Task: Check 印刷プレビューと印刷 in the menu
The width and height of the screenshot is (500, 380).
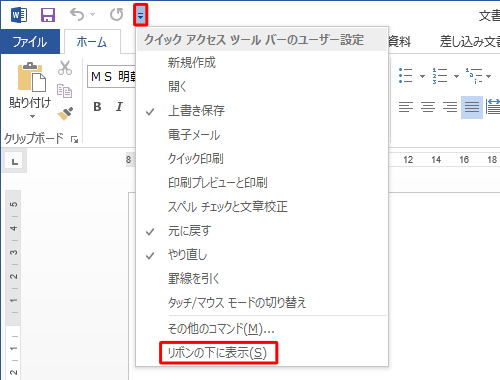Action: click(262, 183)
